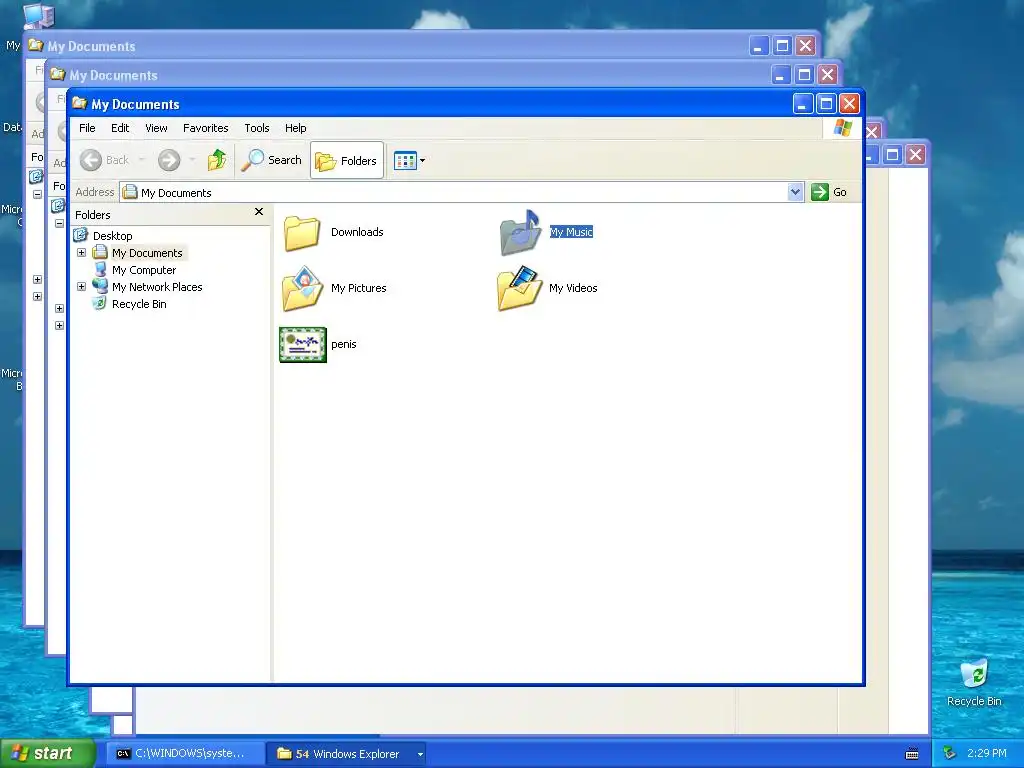Open the File menu
Screen dimensions: 1024x768
(x=87, y=128)
